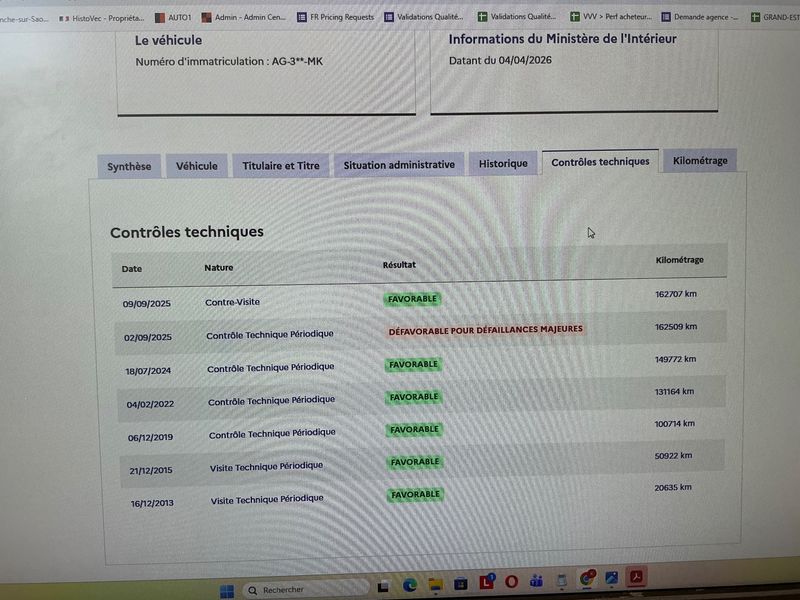
Task: Click the Datant du 04/04/2026 text
Action: tap(500, 60)
